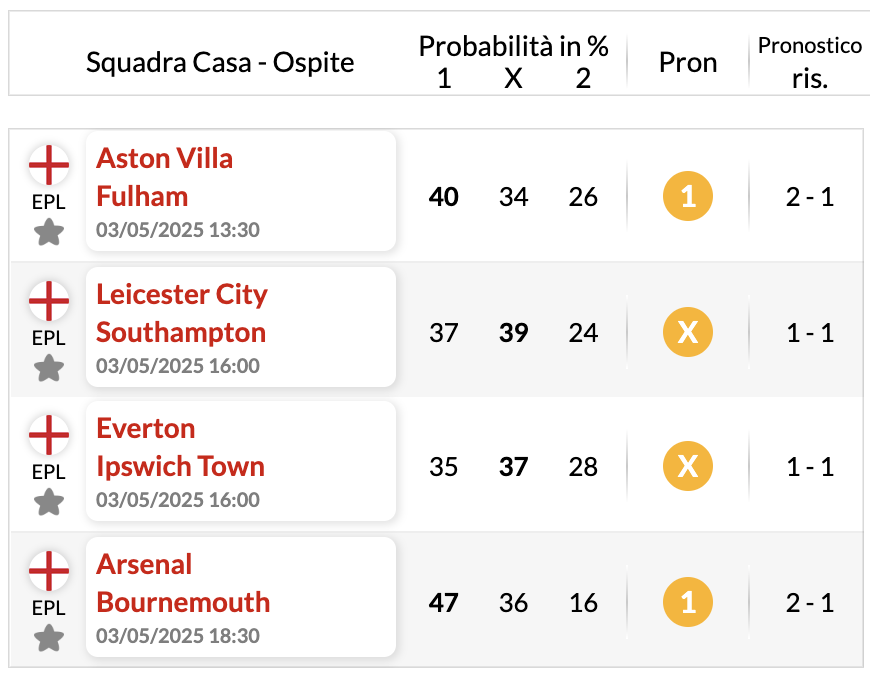Click the yellow 1 prediction badge for Aston Villa
The image size is (870, 678).
click(x=688, y=196)
